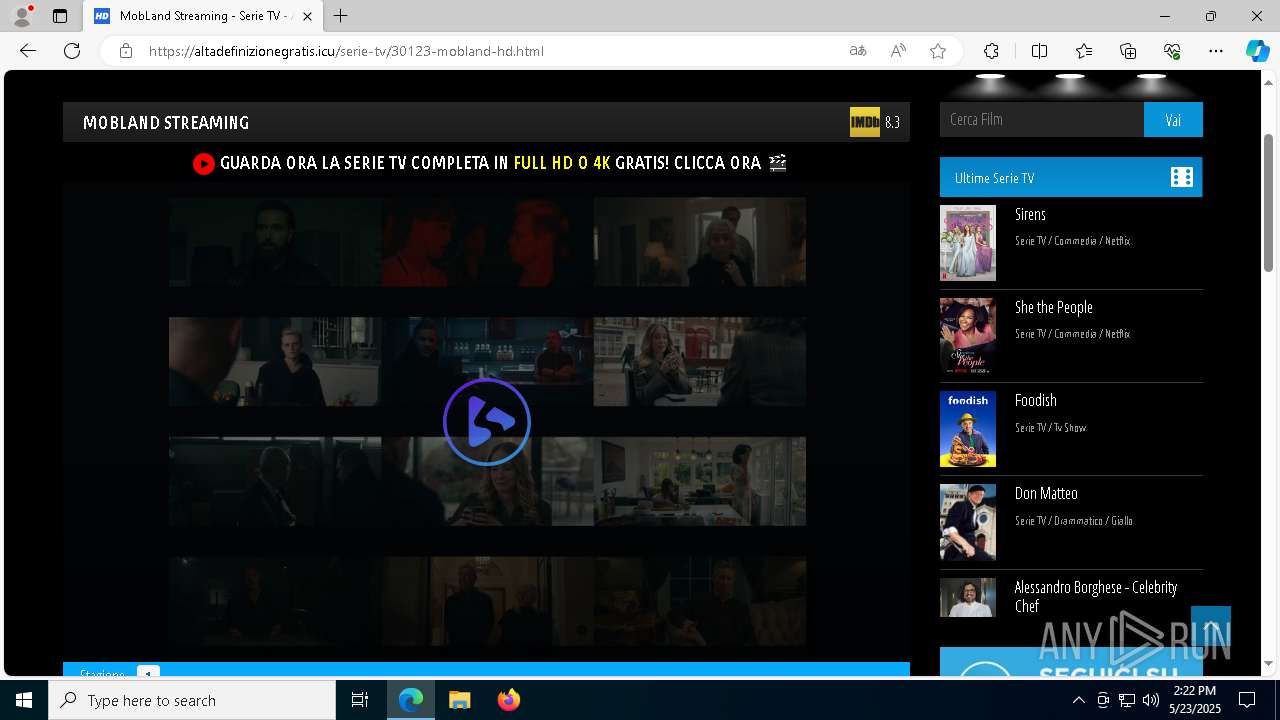Open the browser profile icon
This screenshot has height=720, width=1280.
point(22,16)
